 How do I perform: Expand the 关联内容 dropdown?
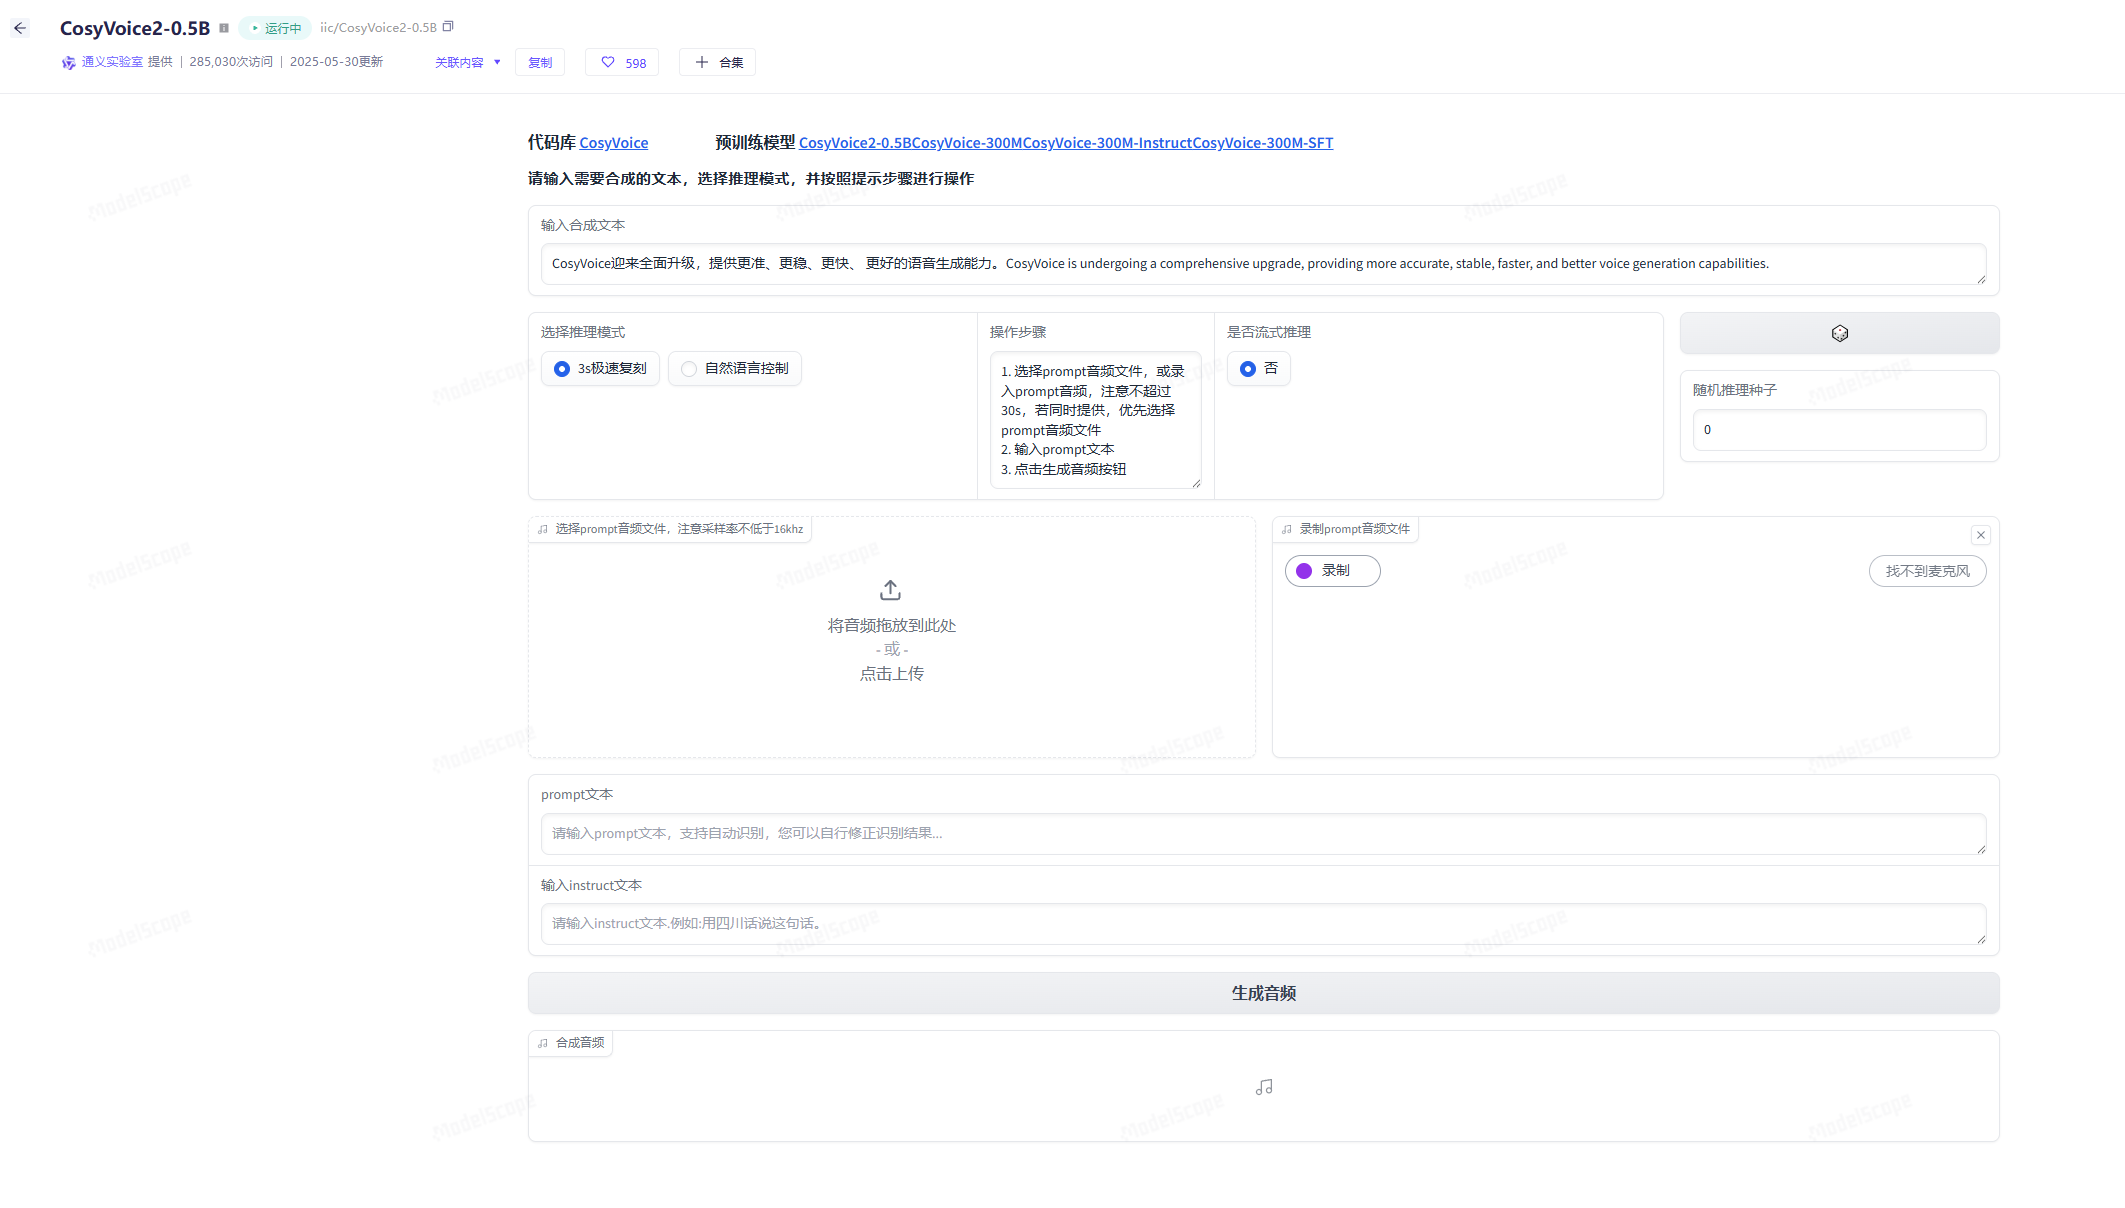tap(467, 62)
